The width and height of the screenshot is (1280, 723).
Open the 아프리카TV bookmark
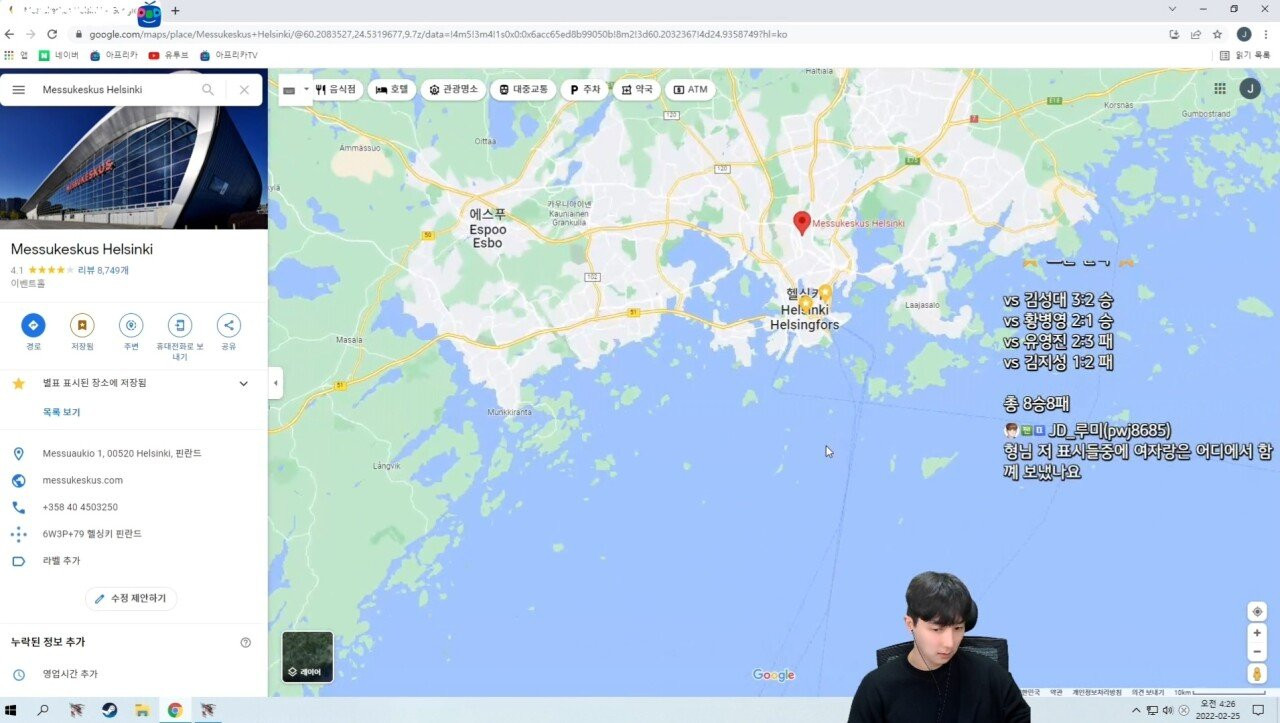point(229,55)
